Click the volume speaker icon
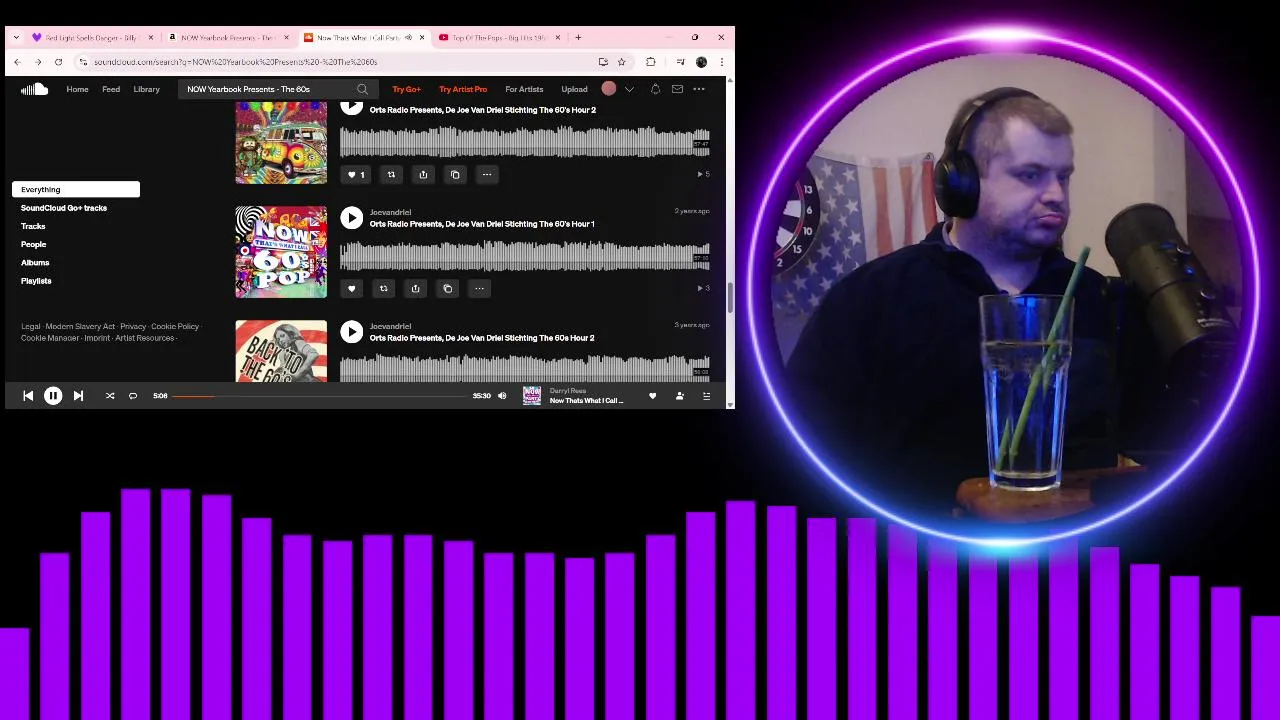Screen dimensions: 1280x720 click(x=502, y=396)
